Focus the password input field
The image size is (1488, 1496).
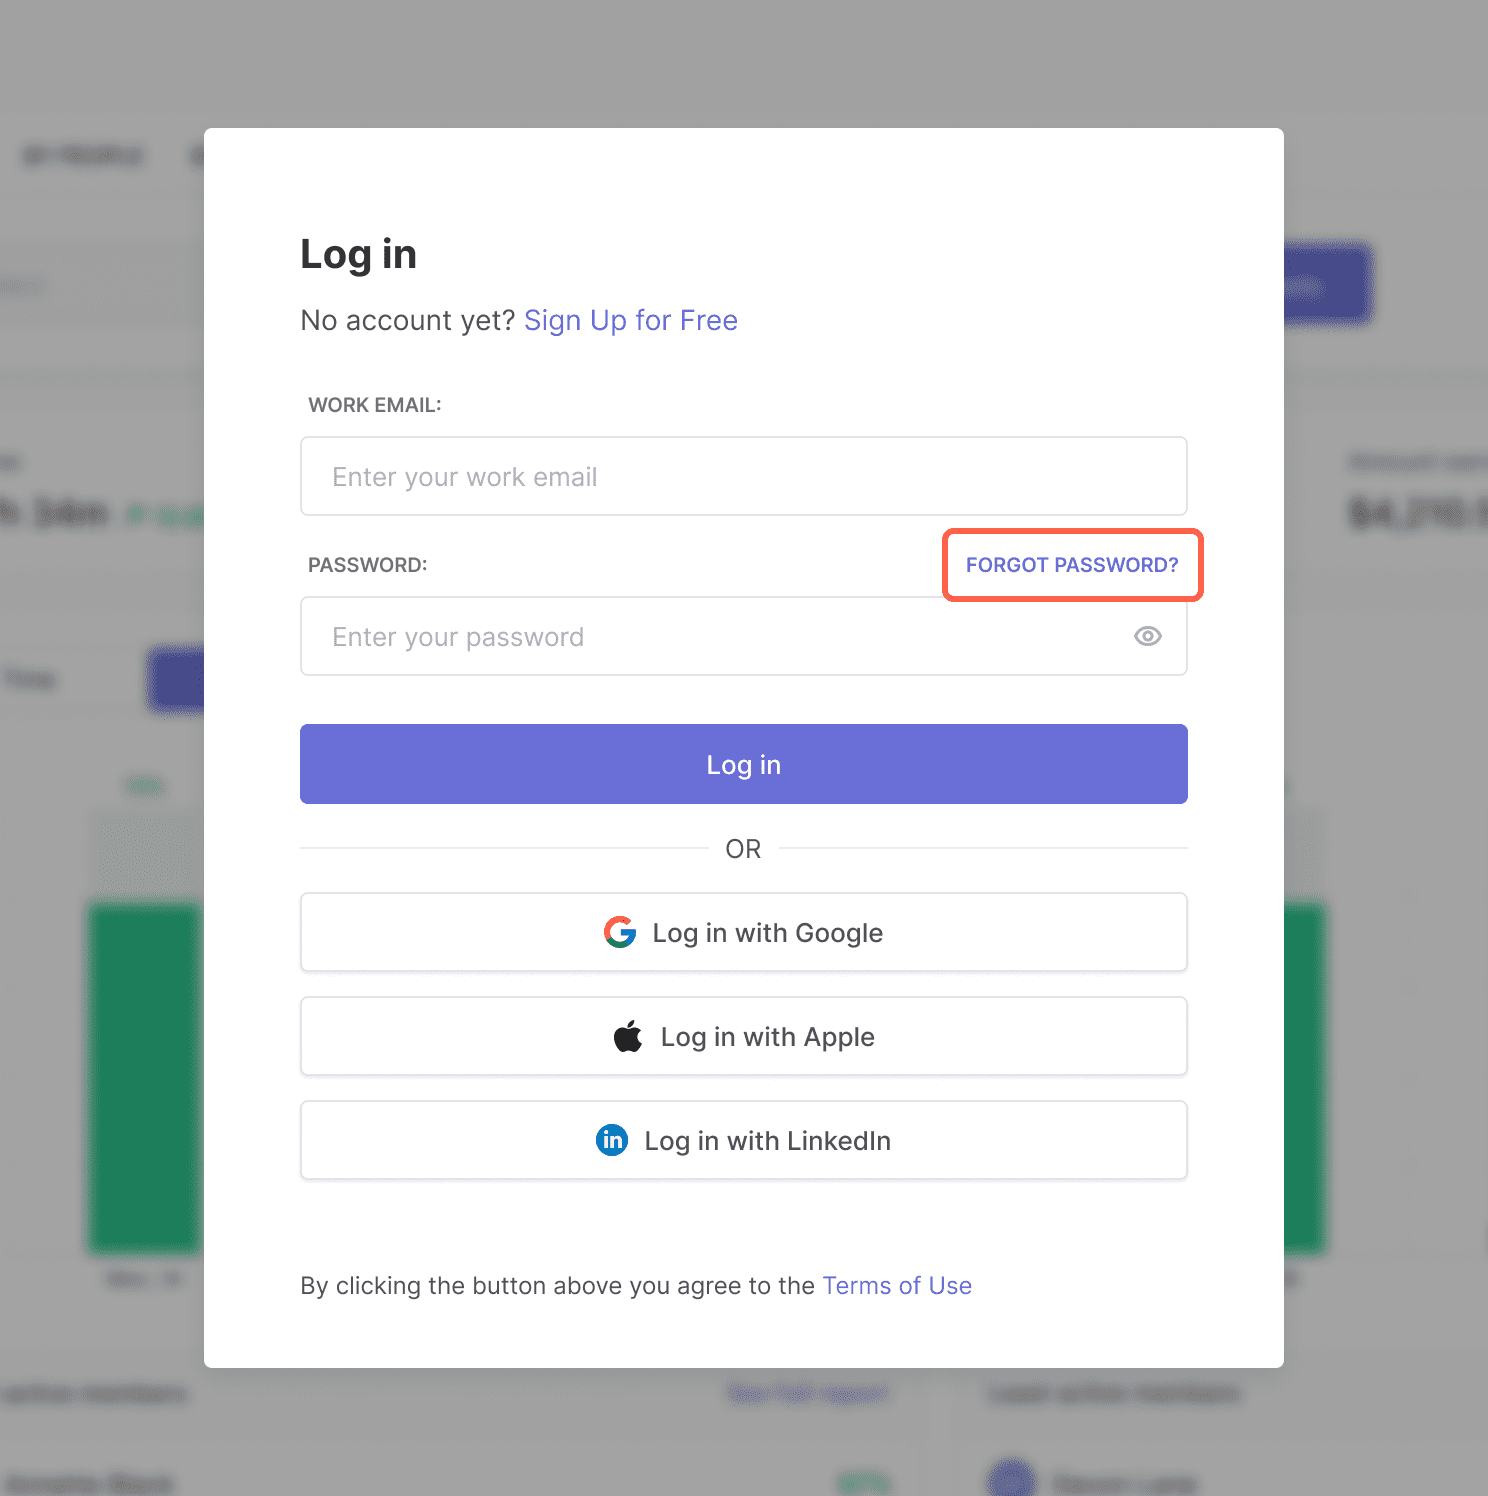coord(744,636)
